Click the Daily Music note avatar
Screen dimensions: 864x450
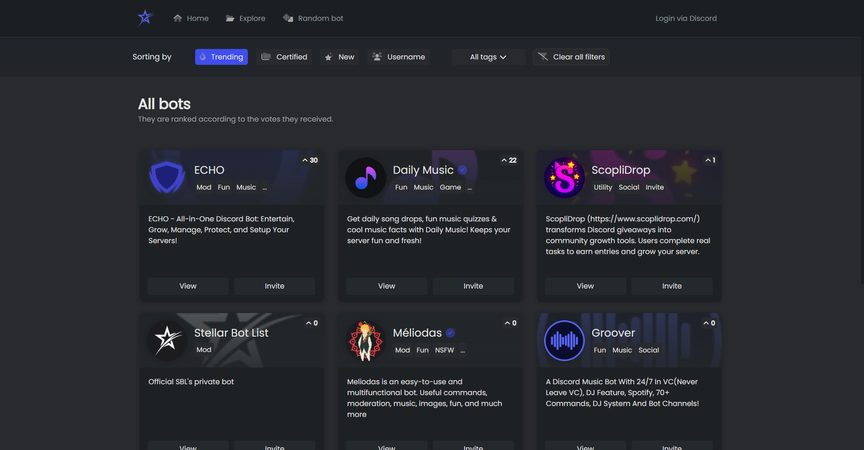pyautogui.click(x=366, y=177)
